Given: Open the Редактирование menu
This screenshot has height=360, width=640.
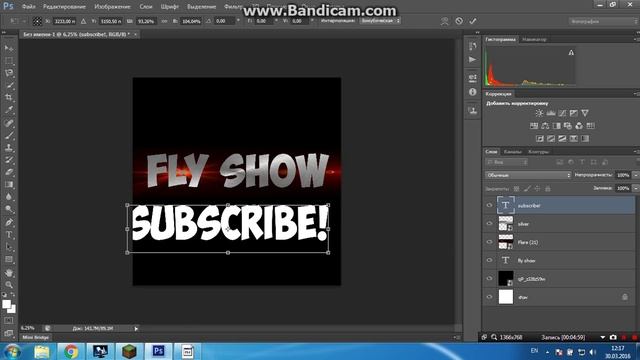Looking at the screenshot, I should 64,7.
